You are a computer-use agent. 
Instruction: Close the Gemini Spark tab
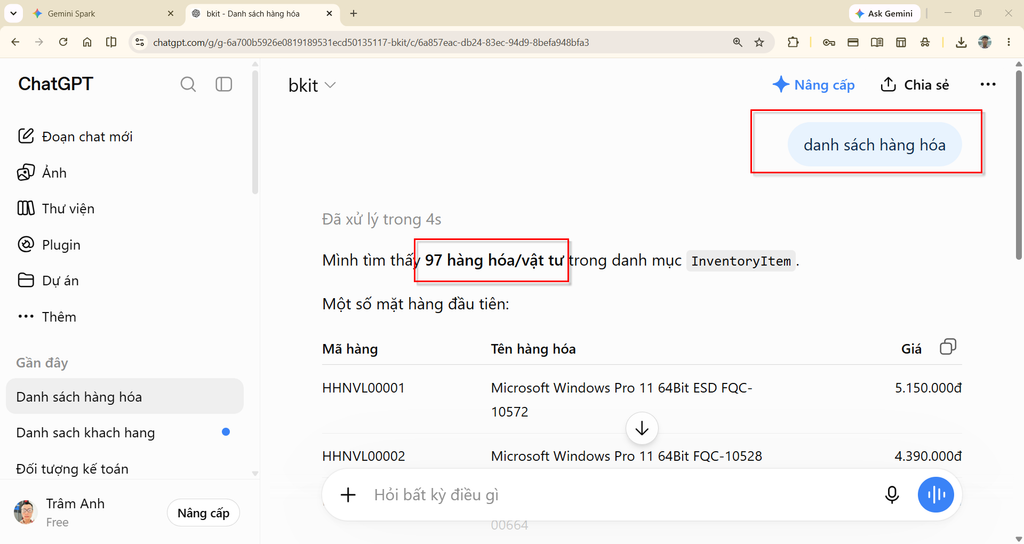[x=170, y=13]
